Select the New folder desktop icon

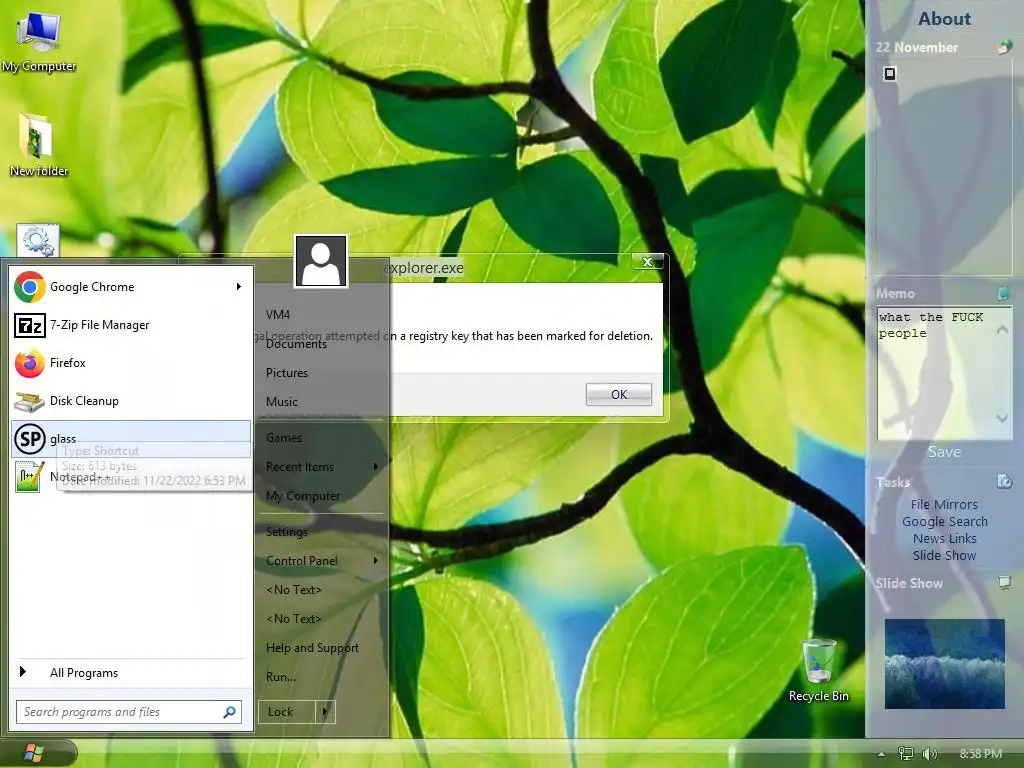click(39, 144)
